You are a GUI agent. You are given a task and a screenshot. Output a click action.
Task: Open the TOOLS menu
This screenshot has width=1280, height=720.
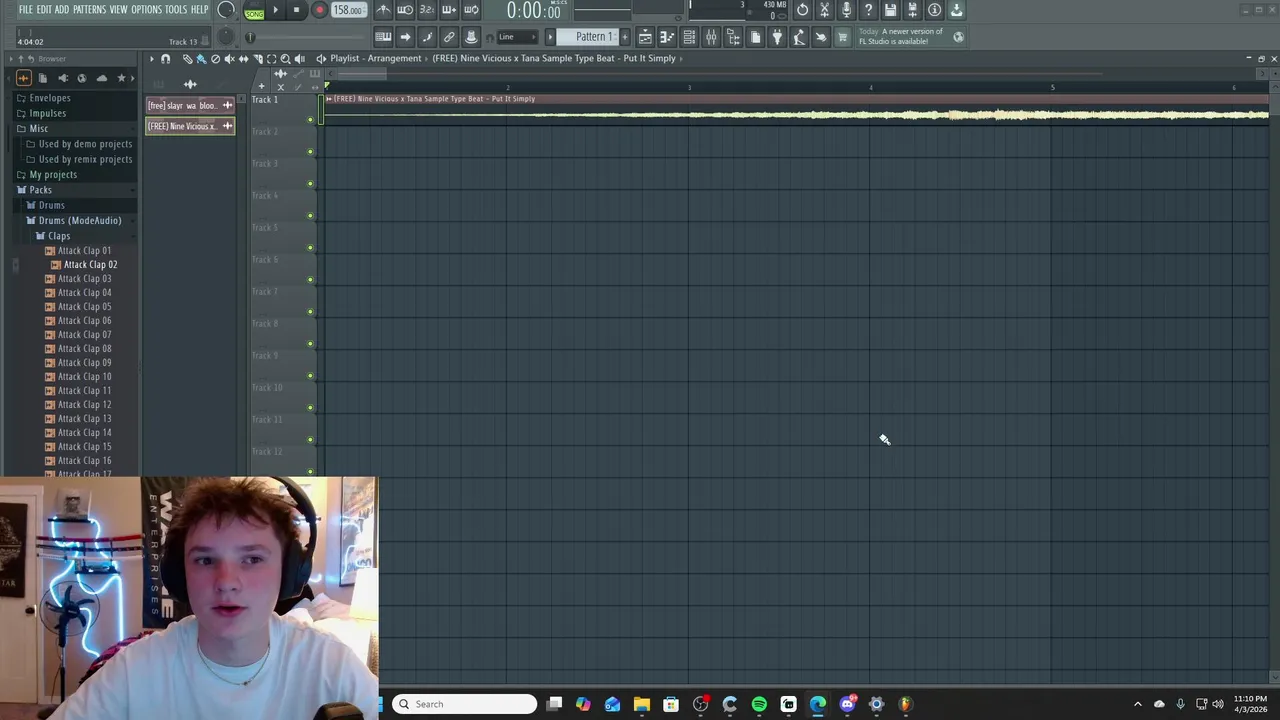pyautogui.click(x=176, y=10)
